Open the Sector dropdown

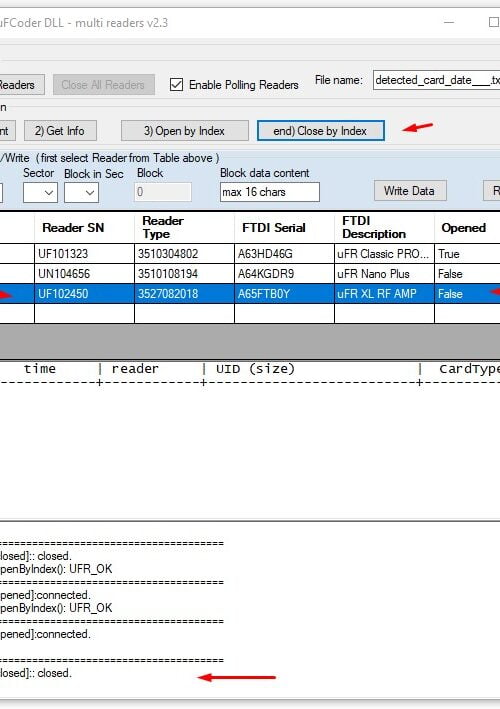pos(40,193)
